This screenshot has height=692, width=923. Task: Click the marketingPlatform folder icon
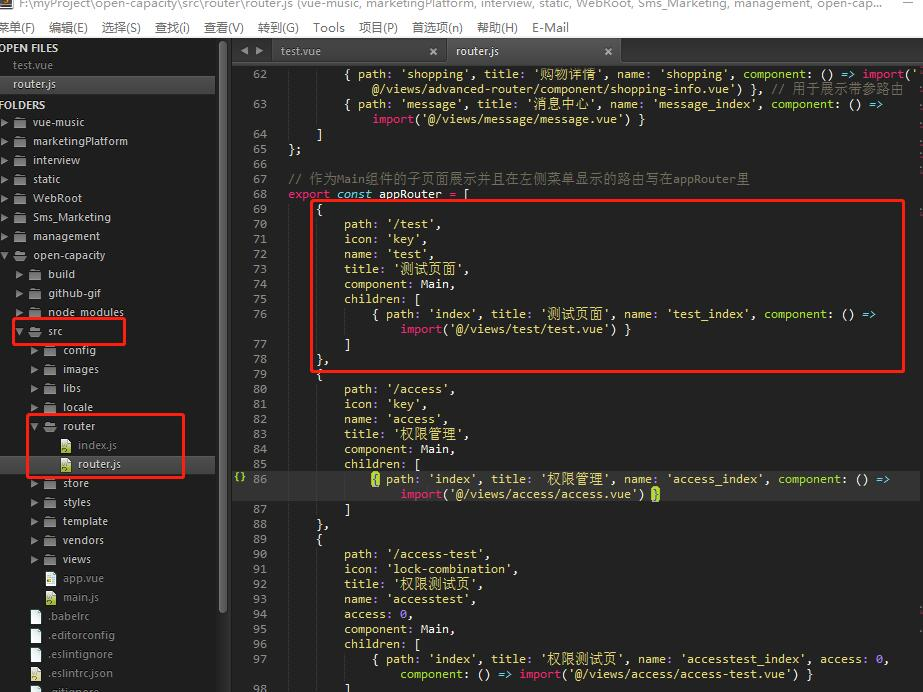point(21,141)
